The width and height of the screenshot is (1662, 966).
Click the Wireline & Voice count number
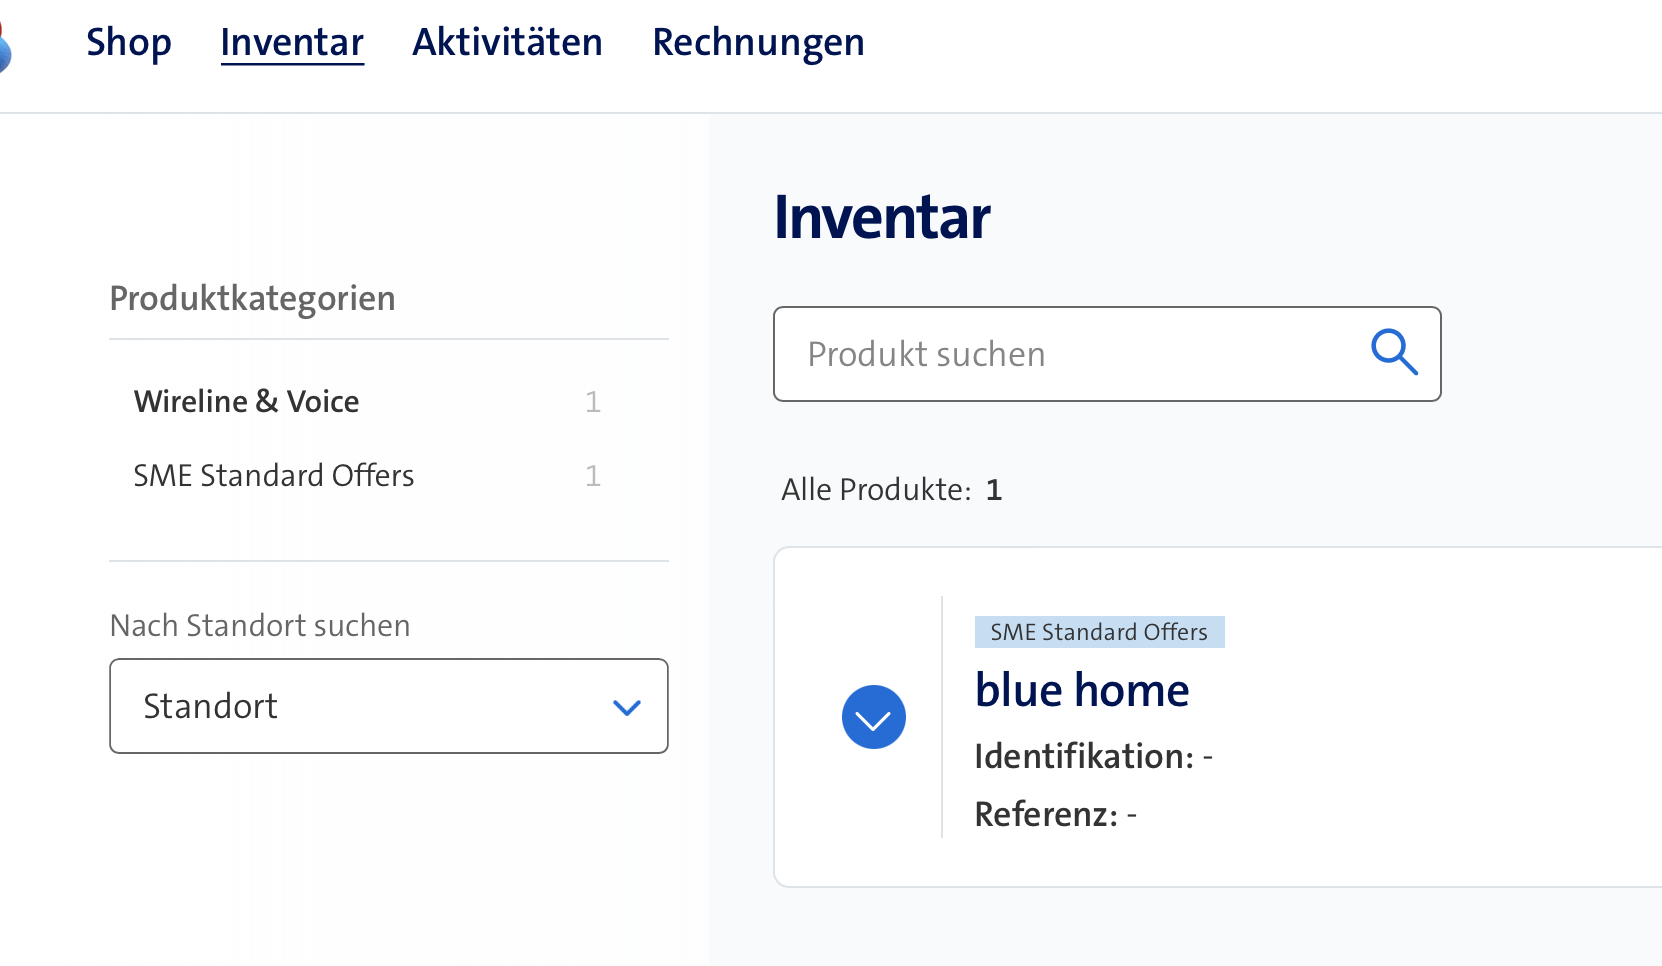click(593, 401)
